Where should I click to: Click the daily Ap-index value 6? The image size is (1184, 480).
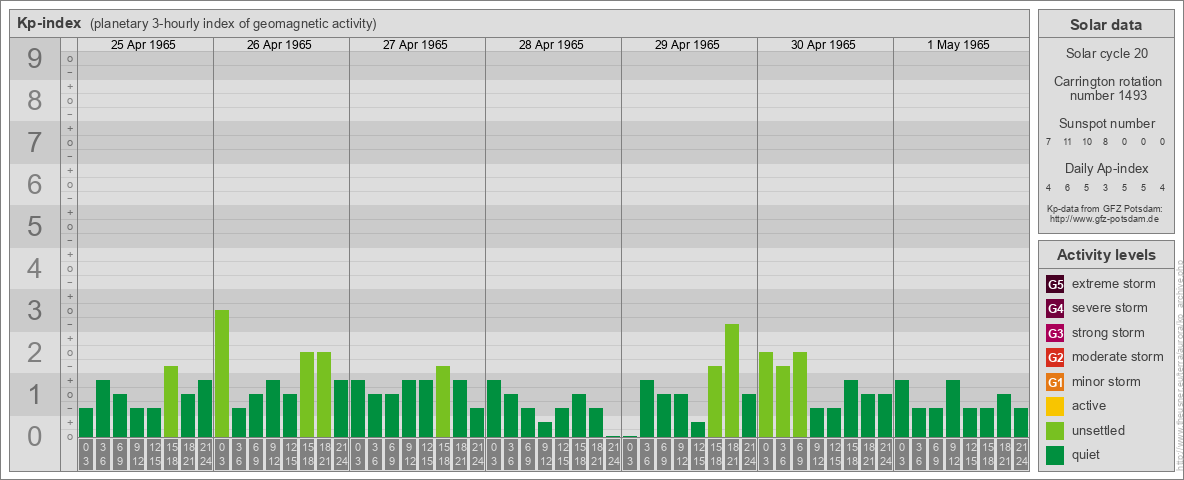1068,187
